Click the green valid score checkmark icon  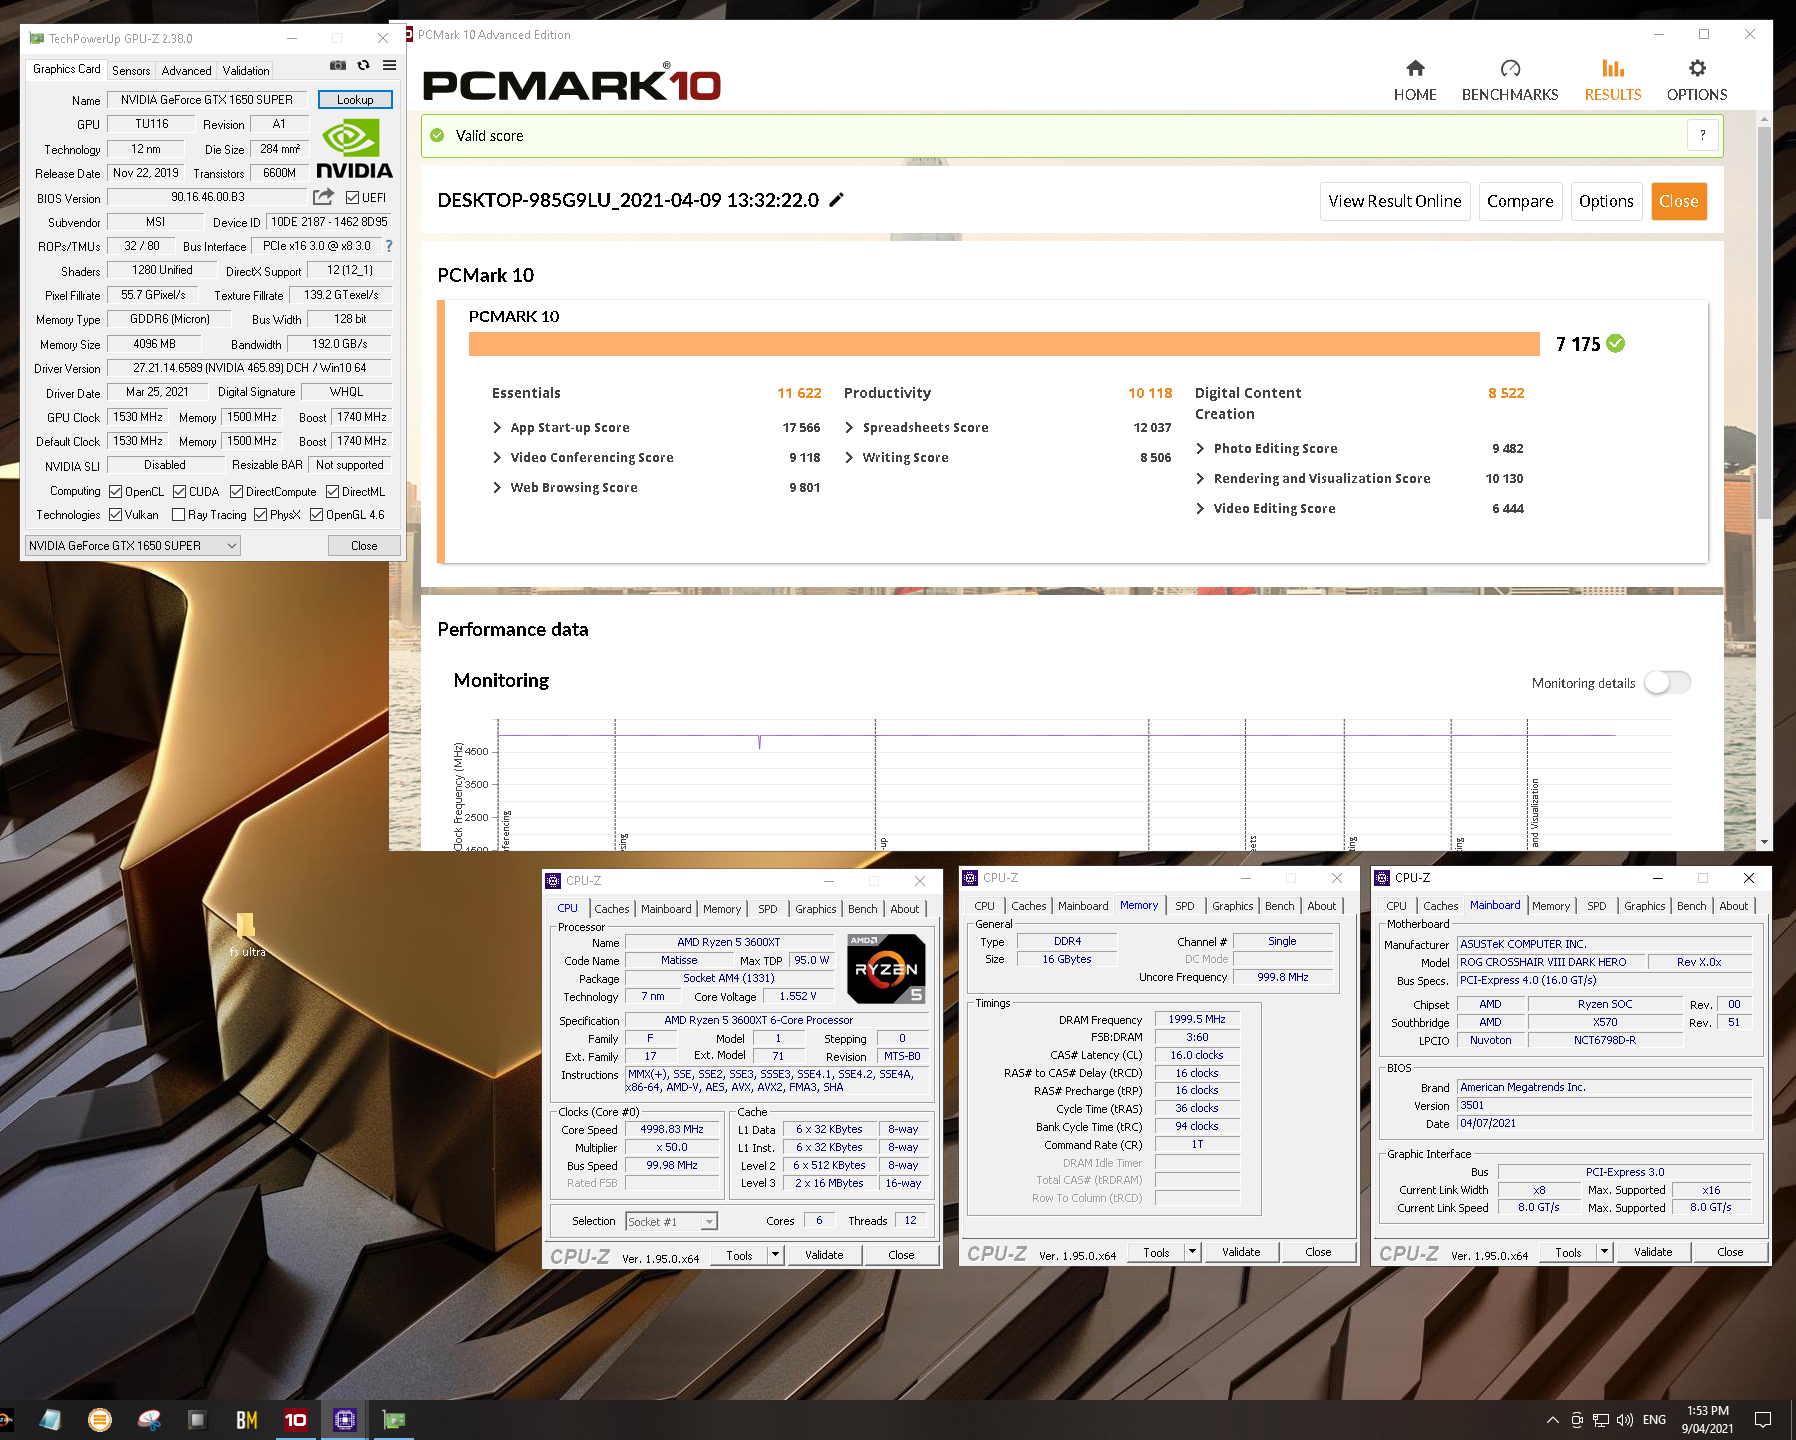pyautogui.click(x=437, y=135)
